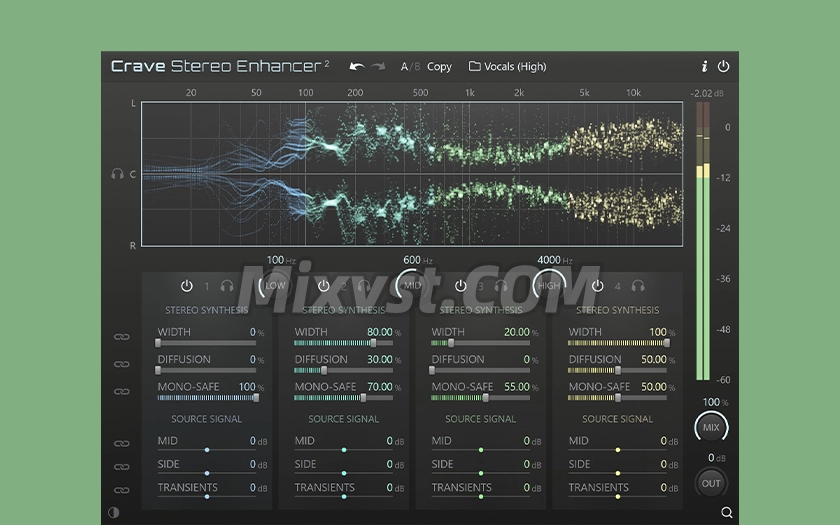Click the link icon for the SIDE row
The width and height of the screenshot is (840, 525).
pyautogui.click(x=122, y=467)
